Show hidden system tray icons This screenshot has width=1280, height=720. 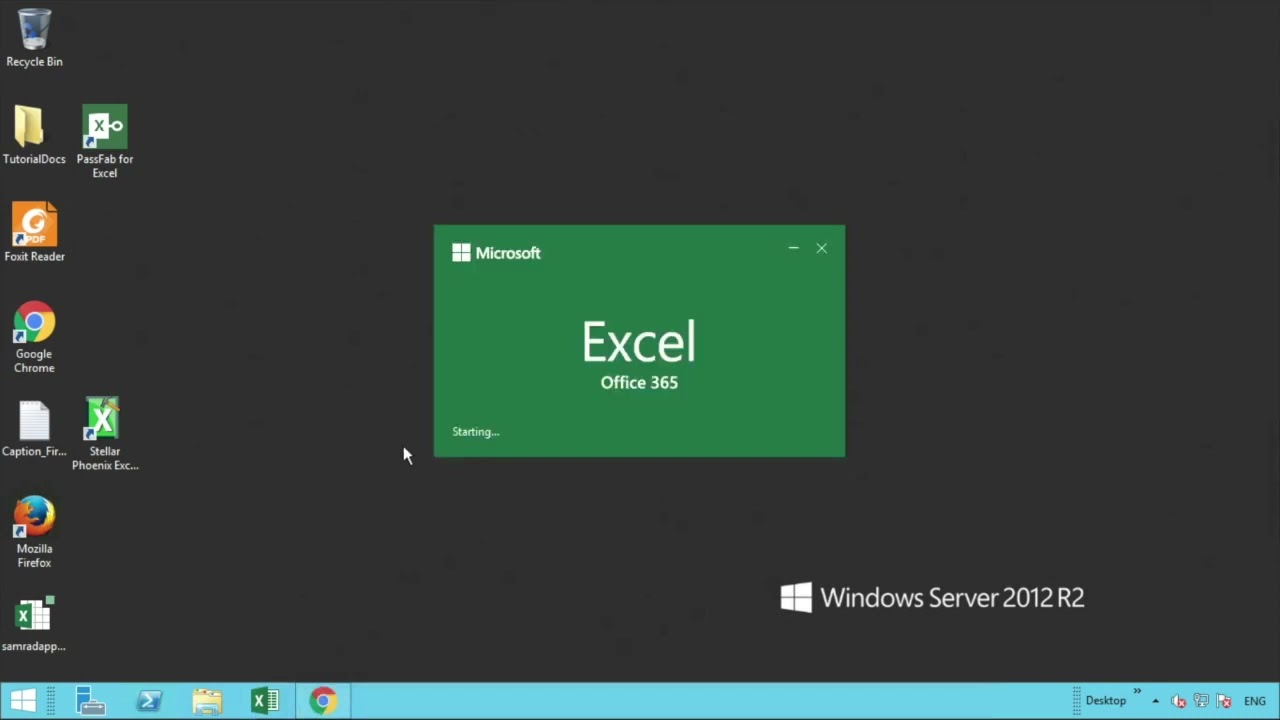[x=1155, y=701]
